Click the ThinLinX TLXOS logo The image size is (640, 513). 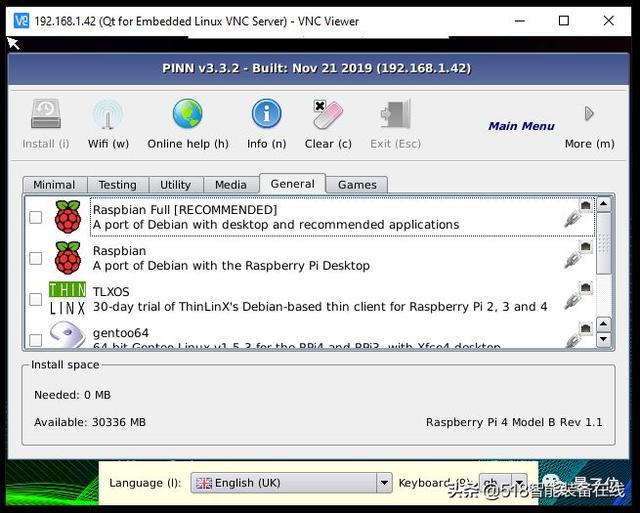tap(67, 298)
